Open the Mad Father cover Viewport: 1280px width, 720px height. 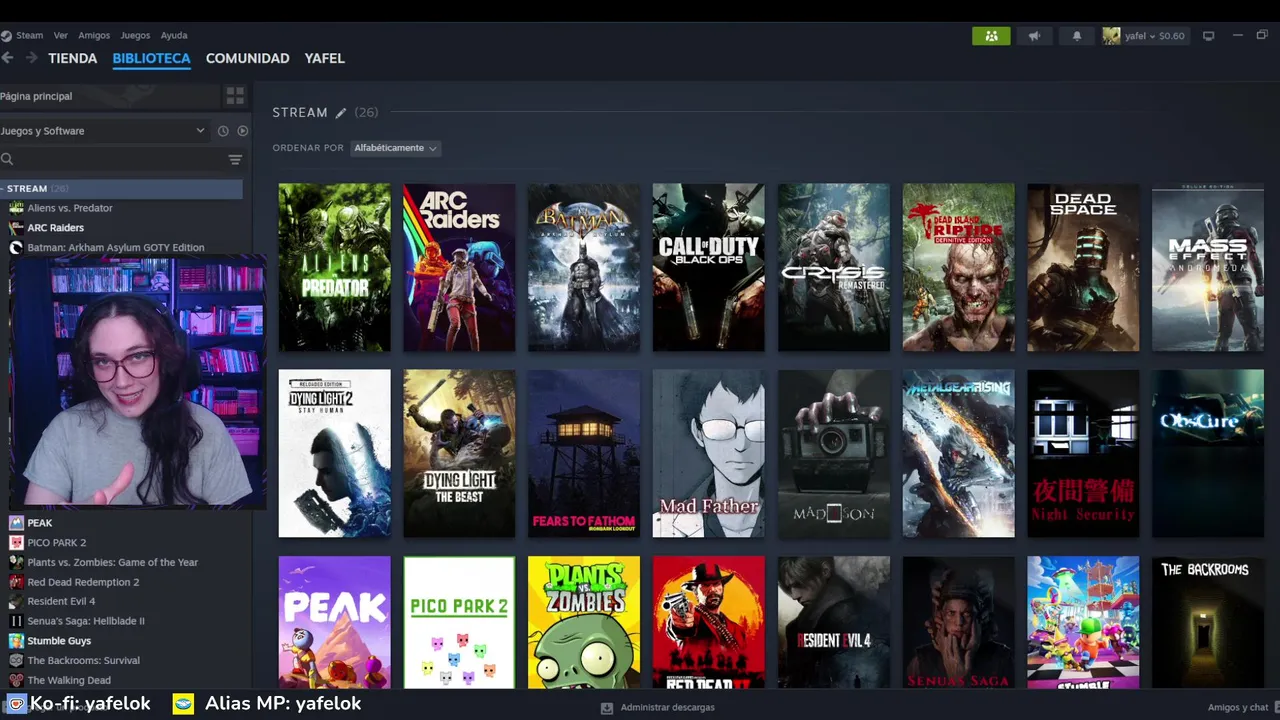click(x=709, y=454)
